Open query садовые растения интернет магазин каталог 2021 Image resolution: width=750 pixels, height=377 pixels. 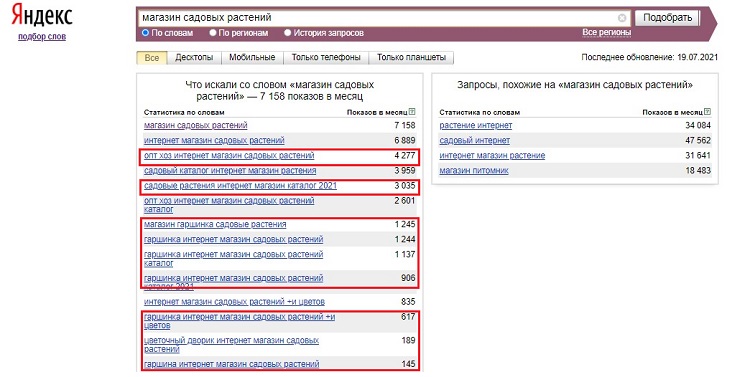(x=241, y=186)
